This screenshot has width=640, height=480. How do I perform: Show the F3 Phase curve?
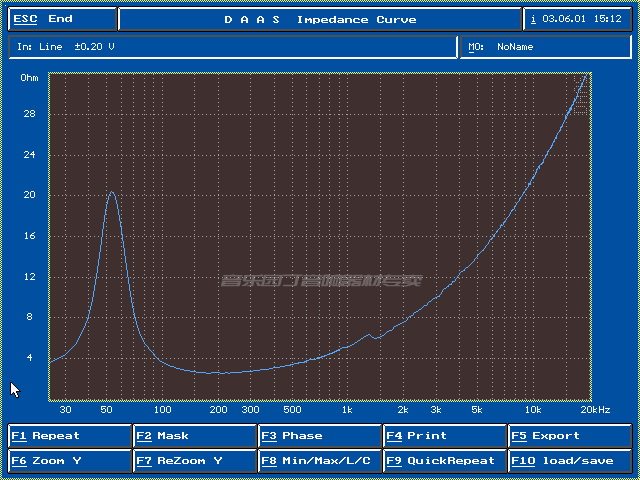320,436
